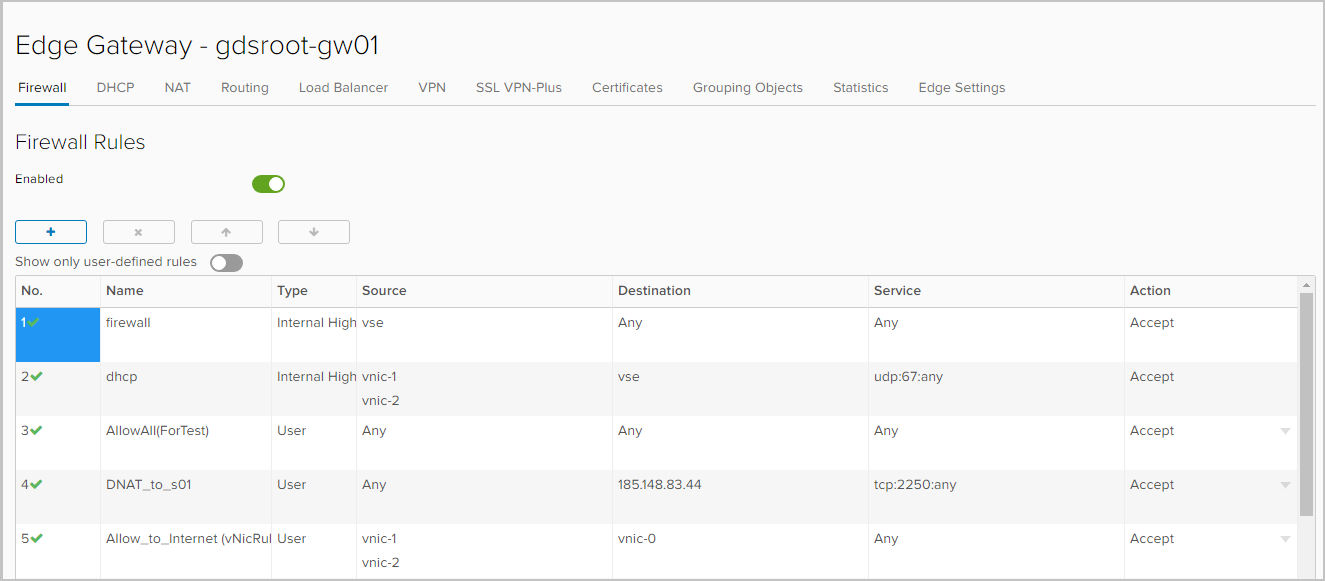The height and width of the screenshot is (581, 1325).
Task: Select the move rule down arrow icon
Action: coord(313,231)
